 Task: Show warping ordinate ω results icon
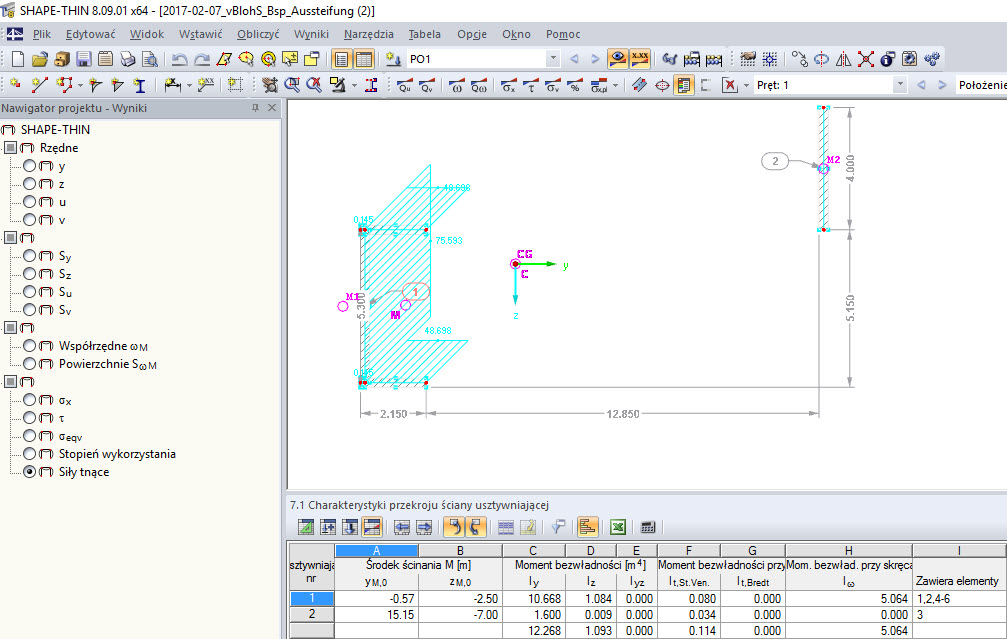[x=457, y=85]
